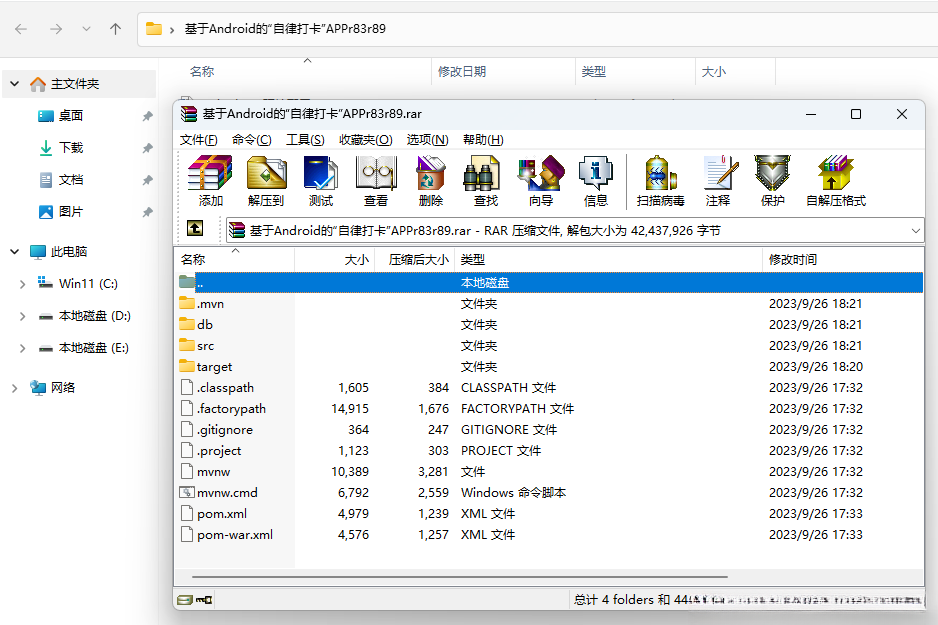
Task: Select the .classpath file
Action: click(x=549, y=388)
